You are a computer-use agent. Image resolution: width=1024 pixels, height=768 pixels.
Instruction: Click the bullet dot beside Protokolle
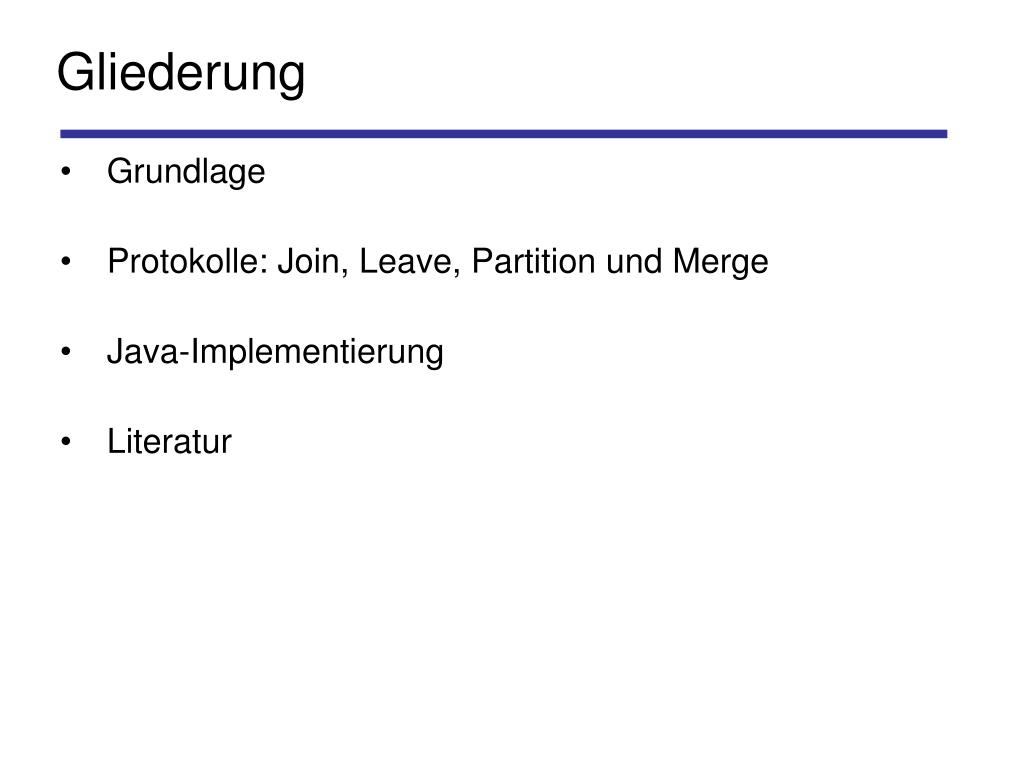65,262
